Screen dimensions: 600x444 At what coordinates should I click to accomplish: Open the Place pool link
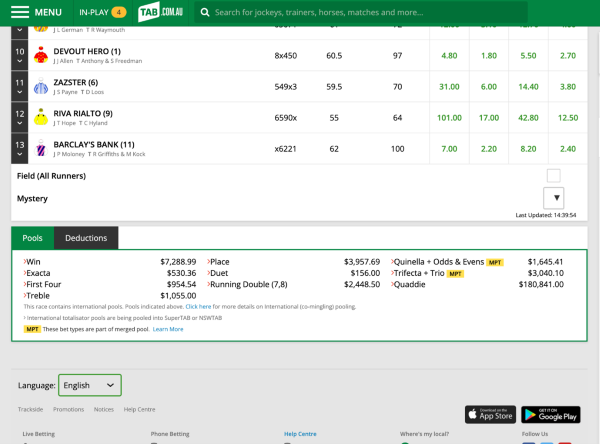218,262
